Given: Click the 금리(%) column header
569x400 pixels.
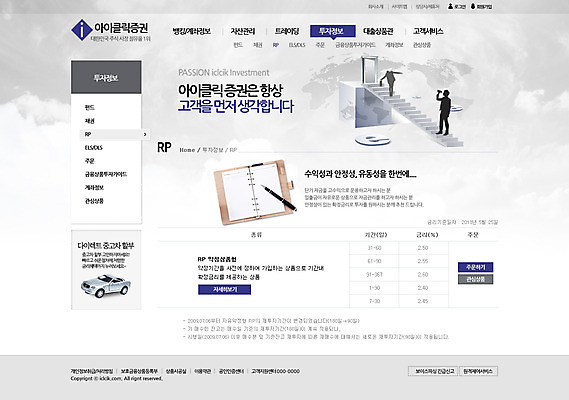Looking at the screenshot, I should point(427,235).
